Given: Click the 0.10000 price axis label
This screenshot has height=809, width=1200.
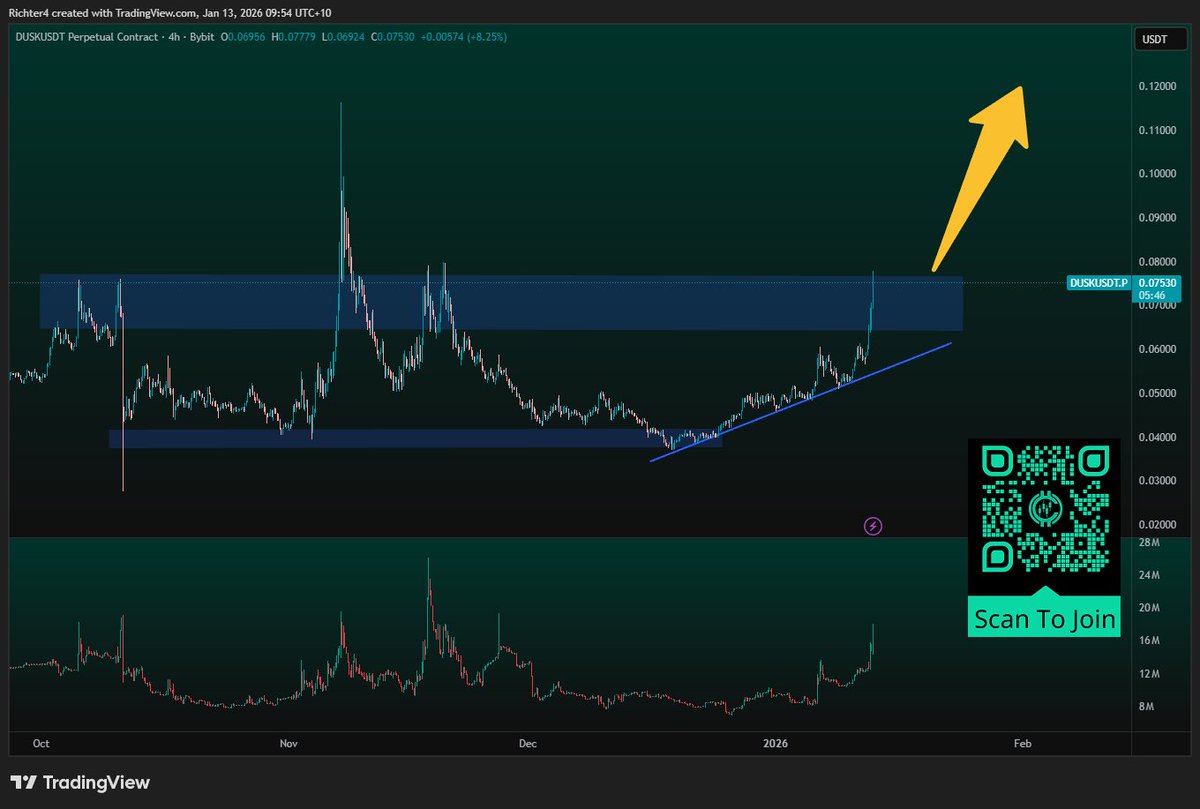Looking at the screenshot, I should coord(1157,175).
